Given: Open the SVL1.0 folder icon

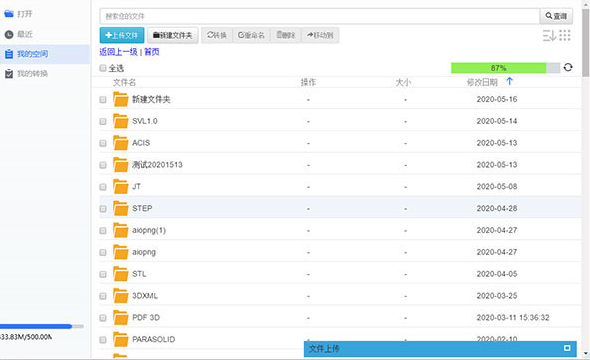Looking at the screenshot, I should tap(121, 121).
